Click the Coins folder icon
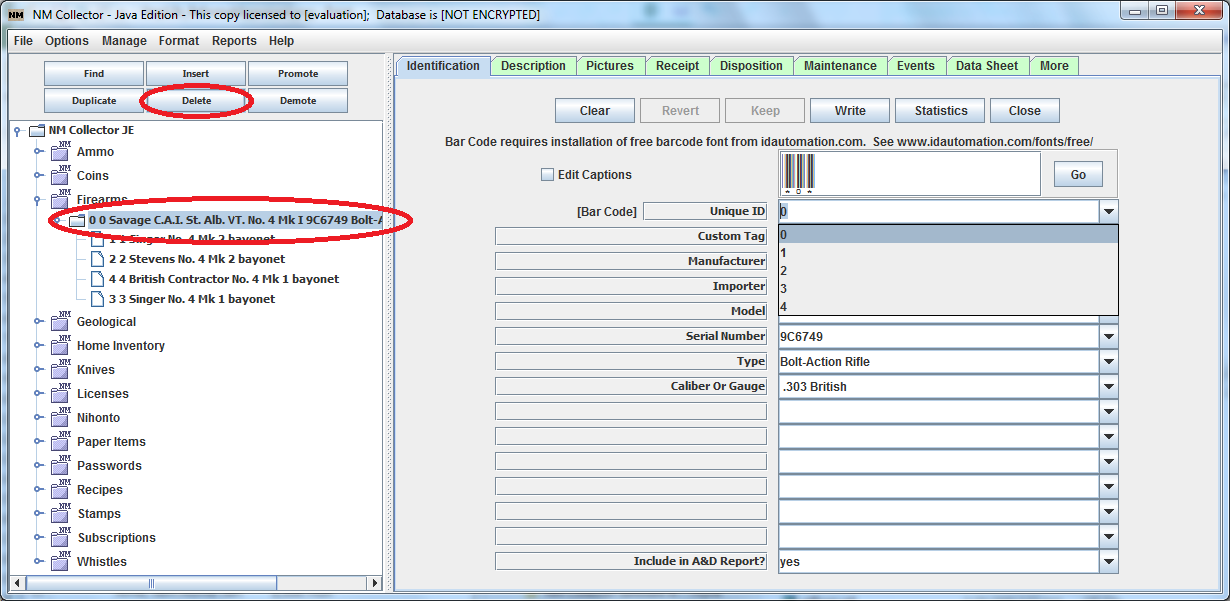The width and height of the screenshot is (1230, 601). point(58,176)
